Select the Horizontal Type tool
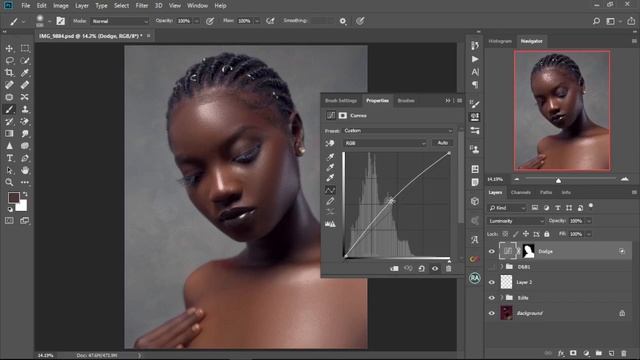Viewport: 640px width, 360px height. [9, 158]
